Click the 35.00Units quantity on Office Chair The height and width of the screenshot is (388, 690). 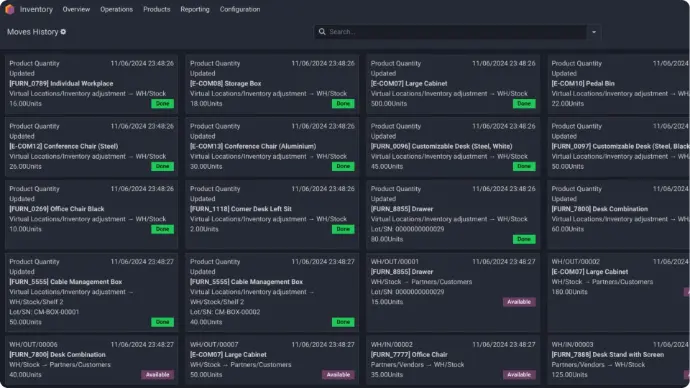click(387, 375)
